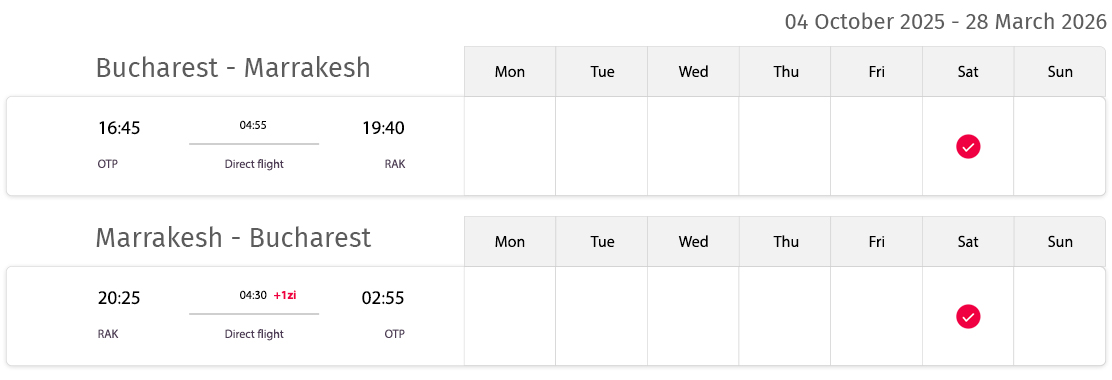The height and width of the screenshot is (380, 1112).
Task: Click the empty Sunday cell for the 16:45 flight
Action: pos(1060,146)
